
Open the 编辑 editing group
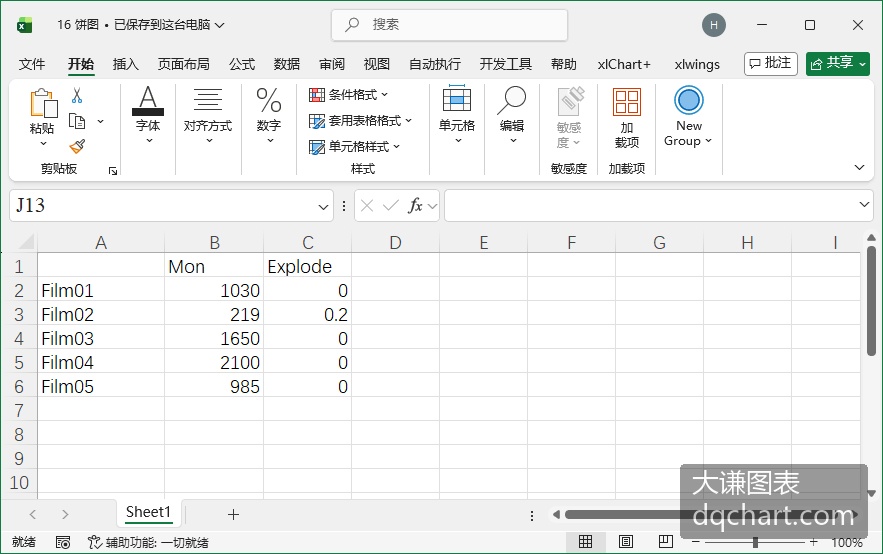click(x=512, y=115)
